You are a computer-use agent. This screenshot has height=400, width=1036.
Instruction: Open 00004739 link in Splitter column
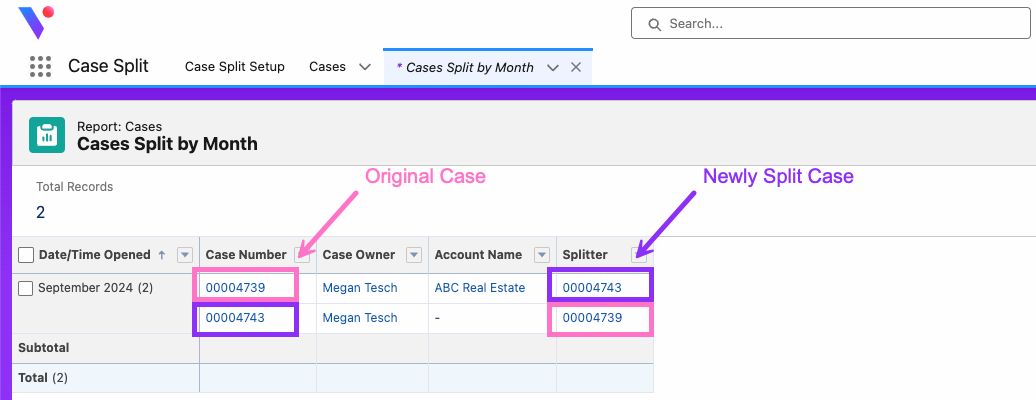592,318
